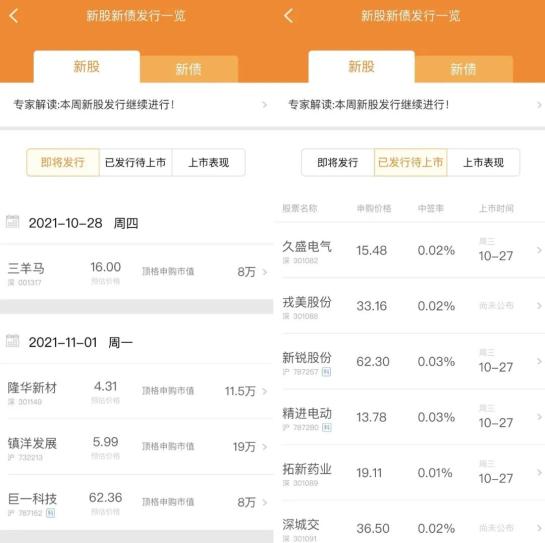Select 已发行待上市 filter on right screen
Screen dimensions: 545x543
[x=411, y=162]
